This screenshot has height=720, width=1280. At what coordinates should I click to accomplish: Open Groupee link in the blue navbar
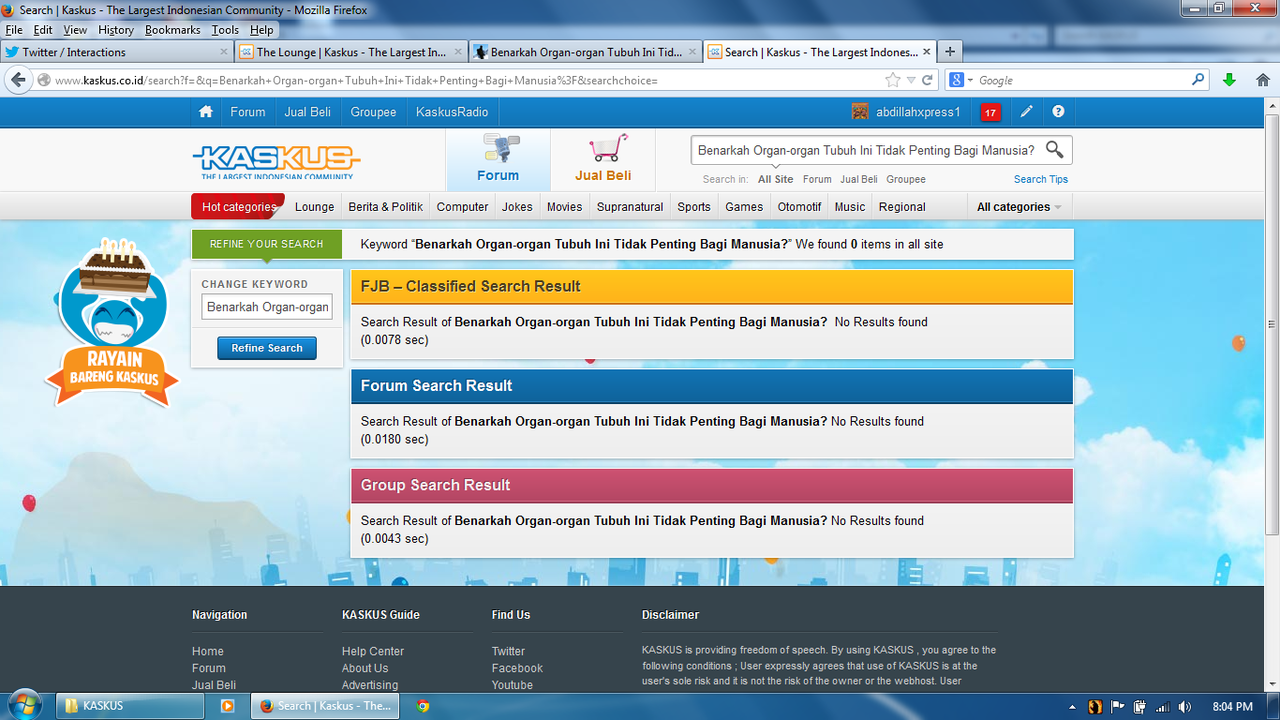(373, 112)
